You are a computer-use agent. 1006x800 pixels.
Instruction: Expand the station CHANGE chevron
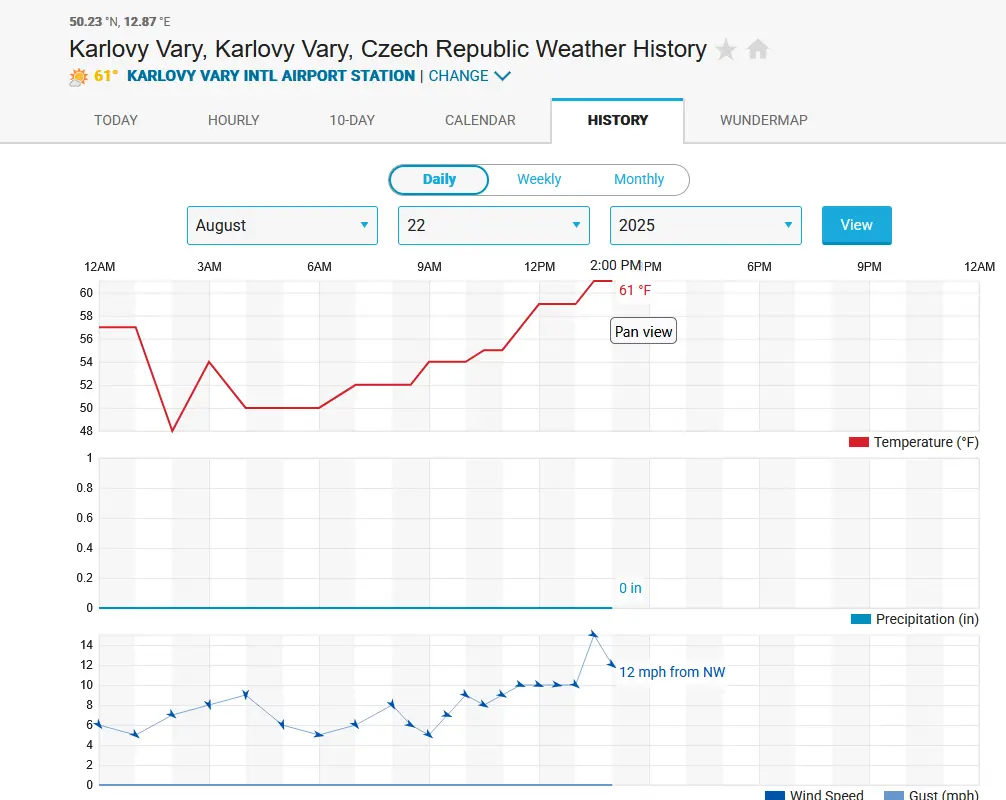(x=502, y=76)
